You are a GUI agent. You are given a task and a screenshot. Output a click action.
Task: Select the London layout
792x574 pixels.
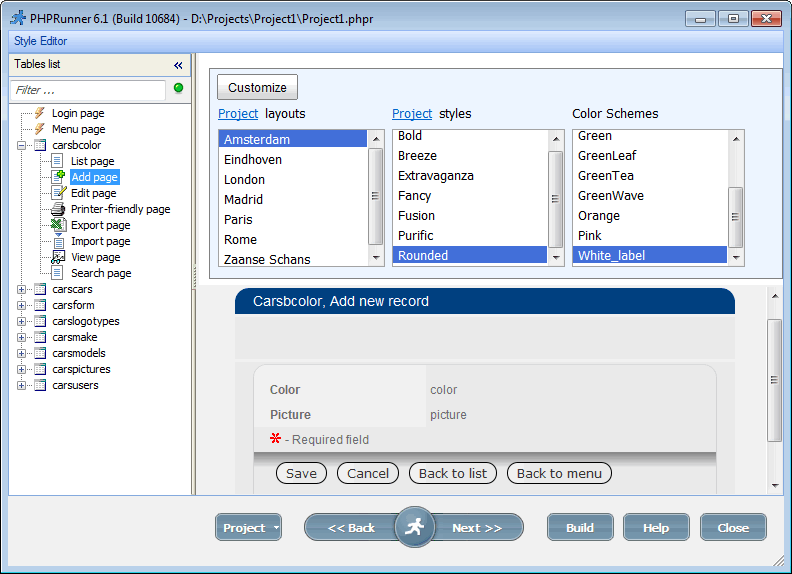[293, 180]
